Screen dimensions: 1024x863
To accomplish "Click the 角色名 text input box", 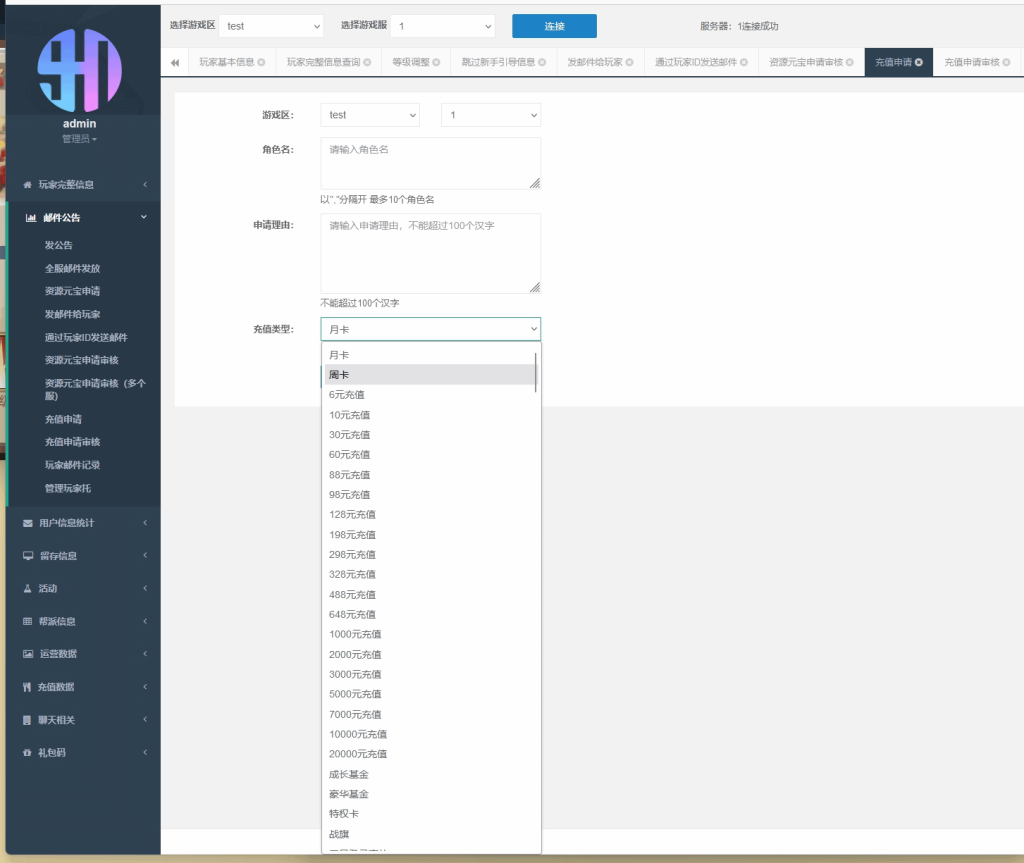I will (430, 163).
